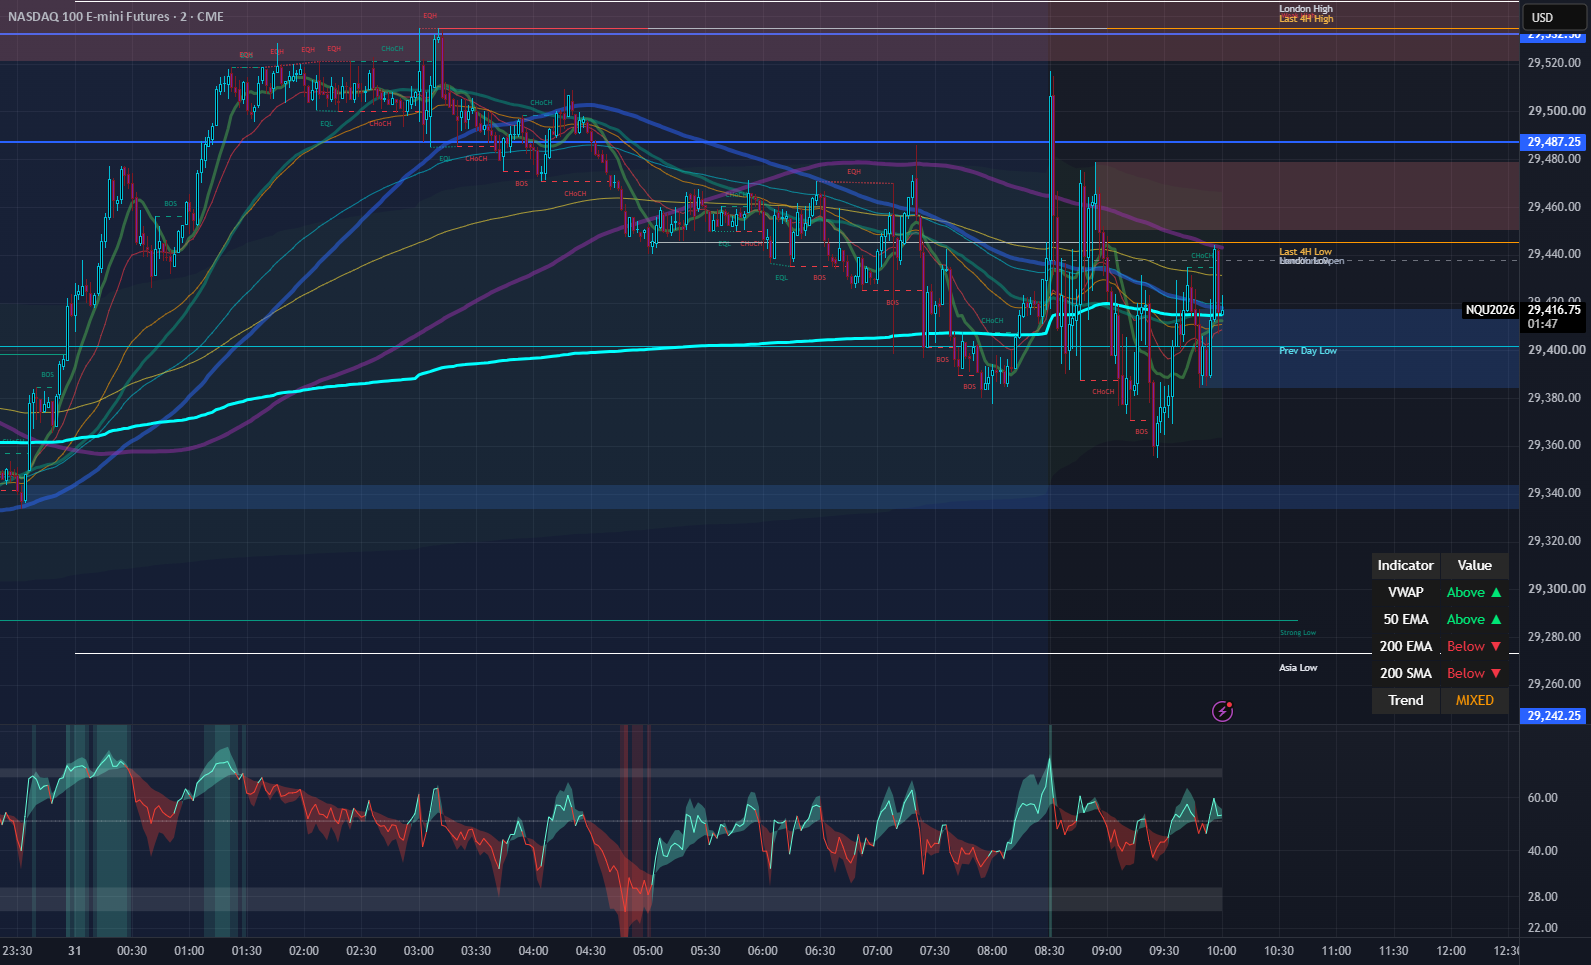The width and height of the screenshot is (1591, 965).
Task: Click the 10:00 time axis label
Action: click(x=1221, y=951)
